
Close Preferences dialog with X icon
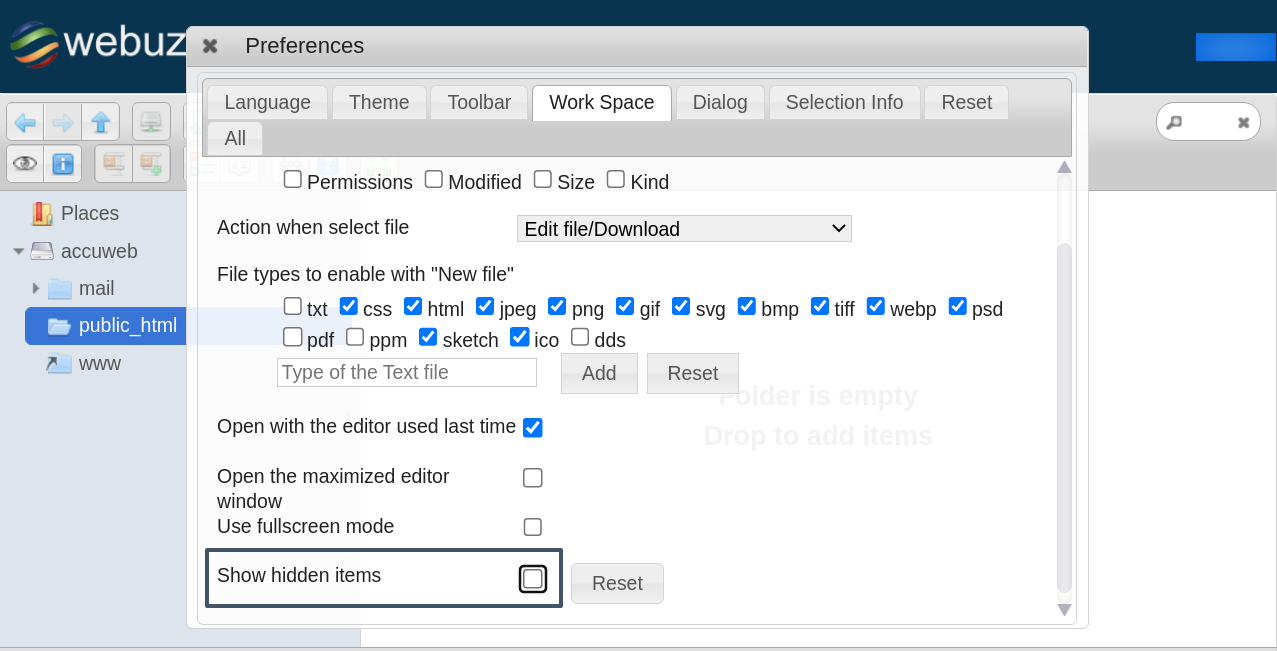(210, 46)
